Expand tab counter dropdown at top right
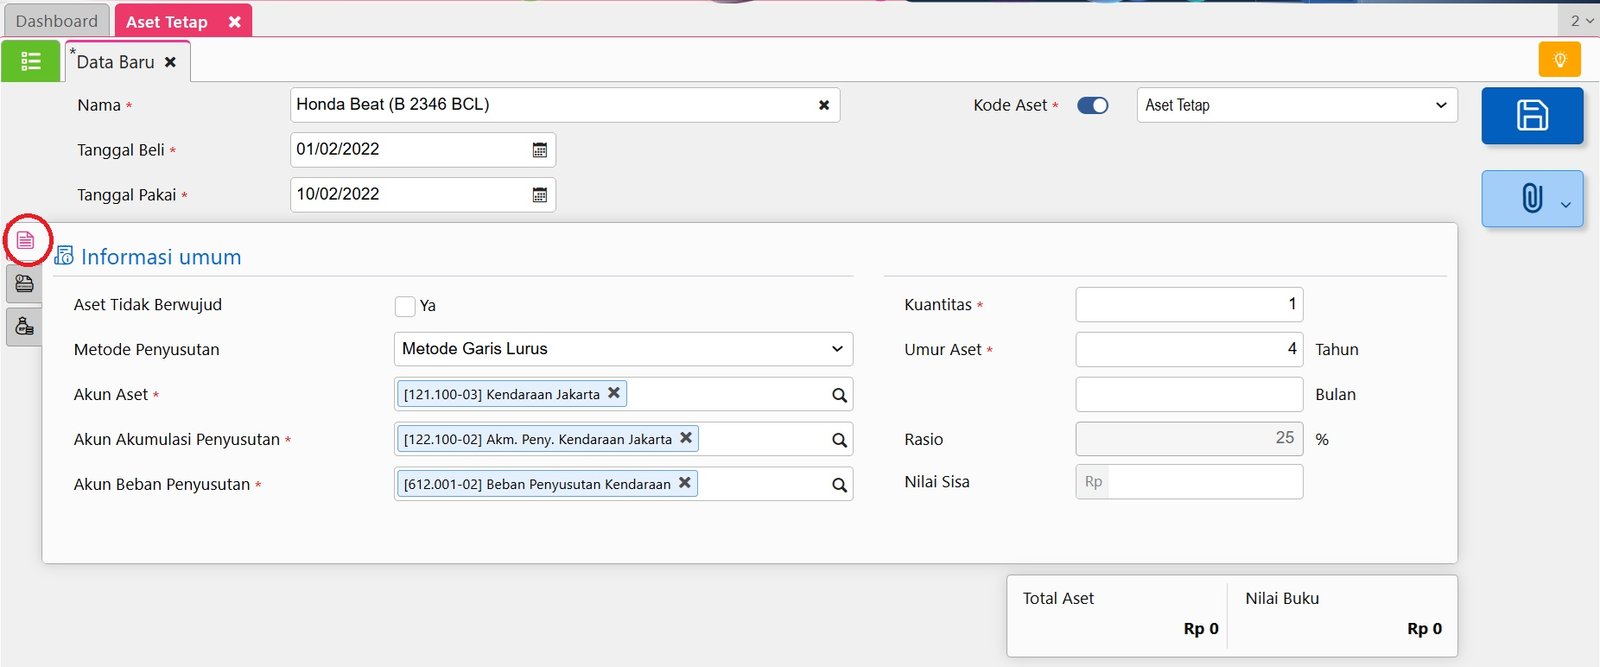Image resolution: width=1600 pixels, height=667 pixels. click(x=1581, y=21)
